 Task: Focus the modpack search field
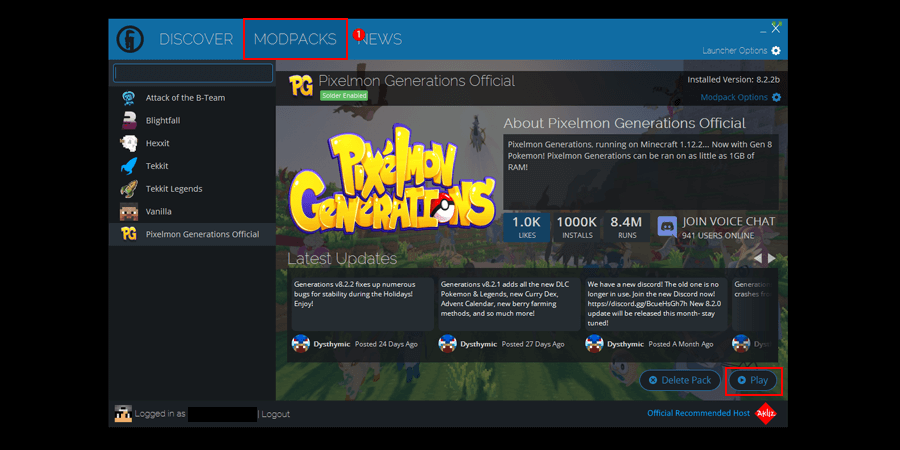(x=193, y=73)
